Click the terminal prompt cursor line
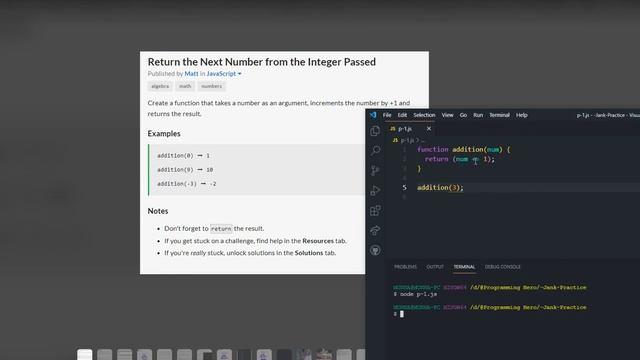The width and height of the screenshot is (640, 360). click(x=399, y=314)
